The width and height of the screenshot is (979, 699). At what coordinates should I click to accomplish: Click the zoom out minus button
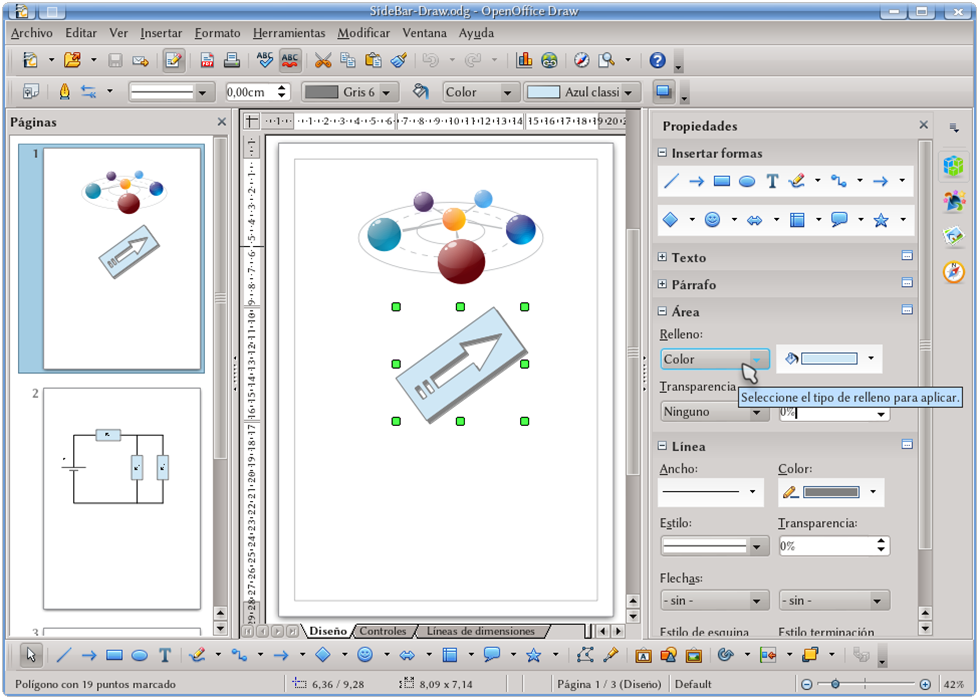806,684
